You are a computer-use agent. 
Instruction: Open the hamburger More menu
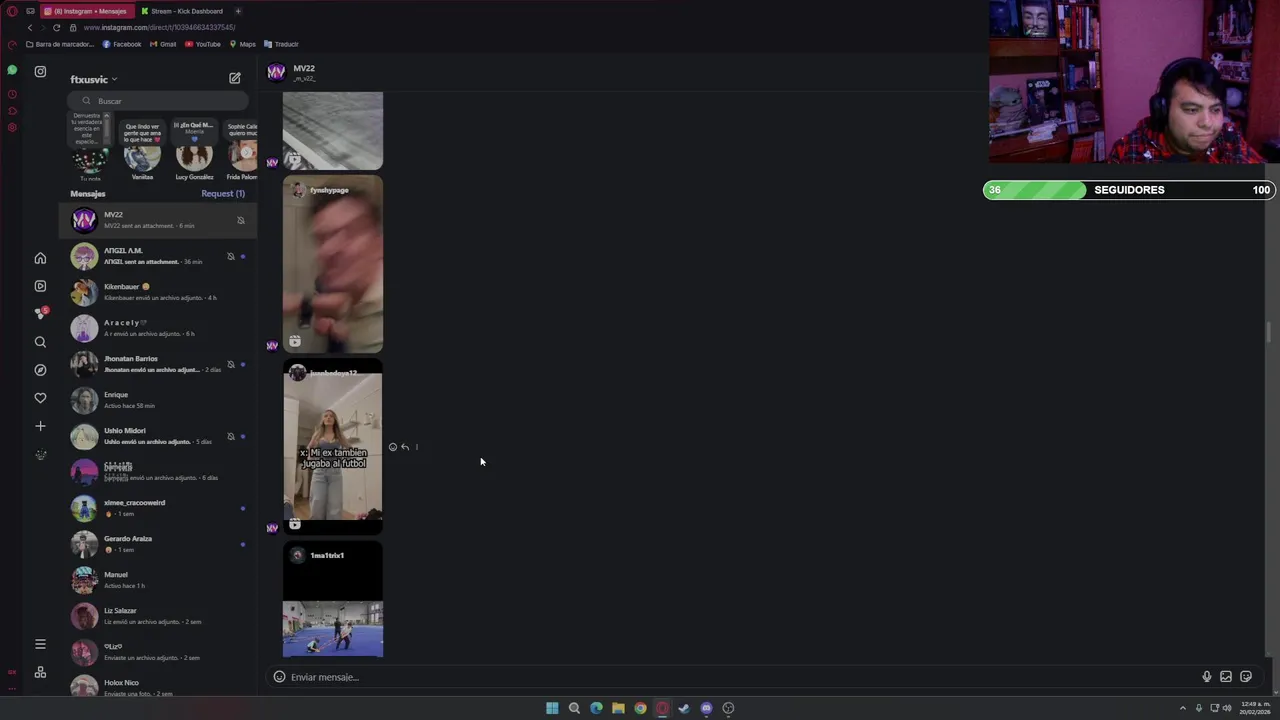pos(40,644)
